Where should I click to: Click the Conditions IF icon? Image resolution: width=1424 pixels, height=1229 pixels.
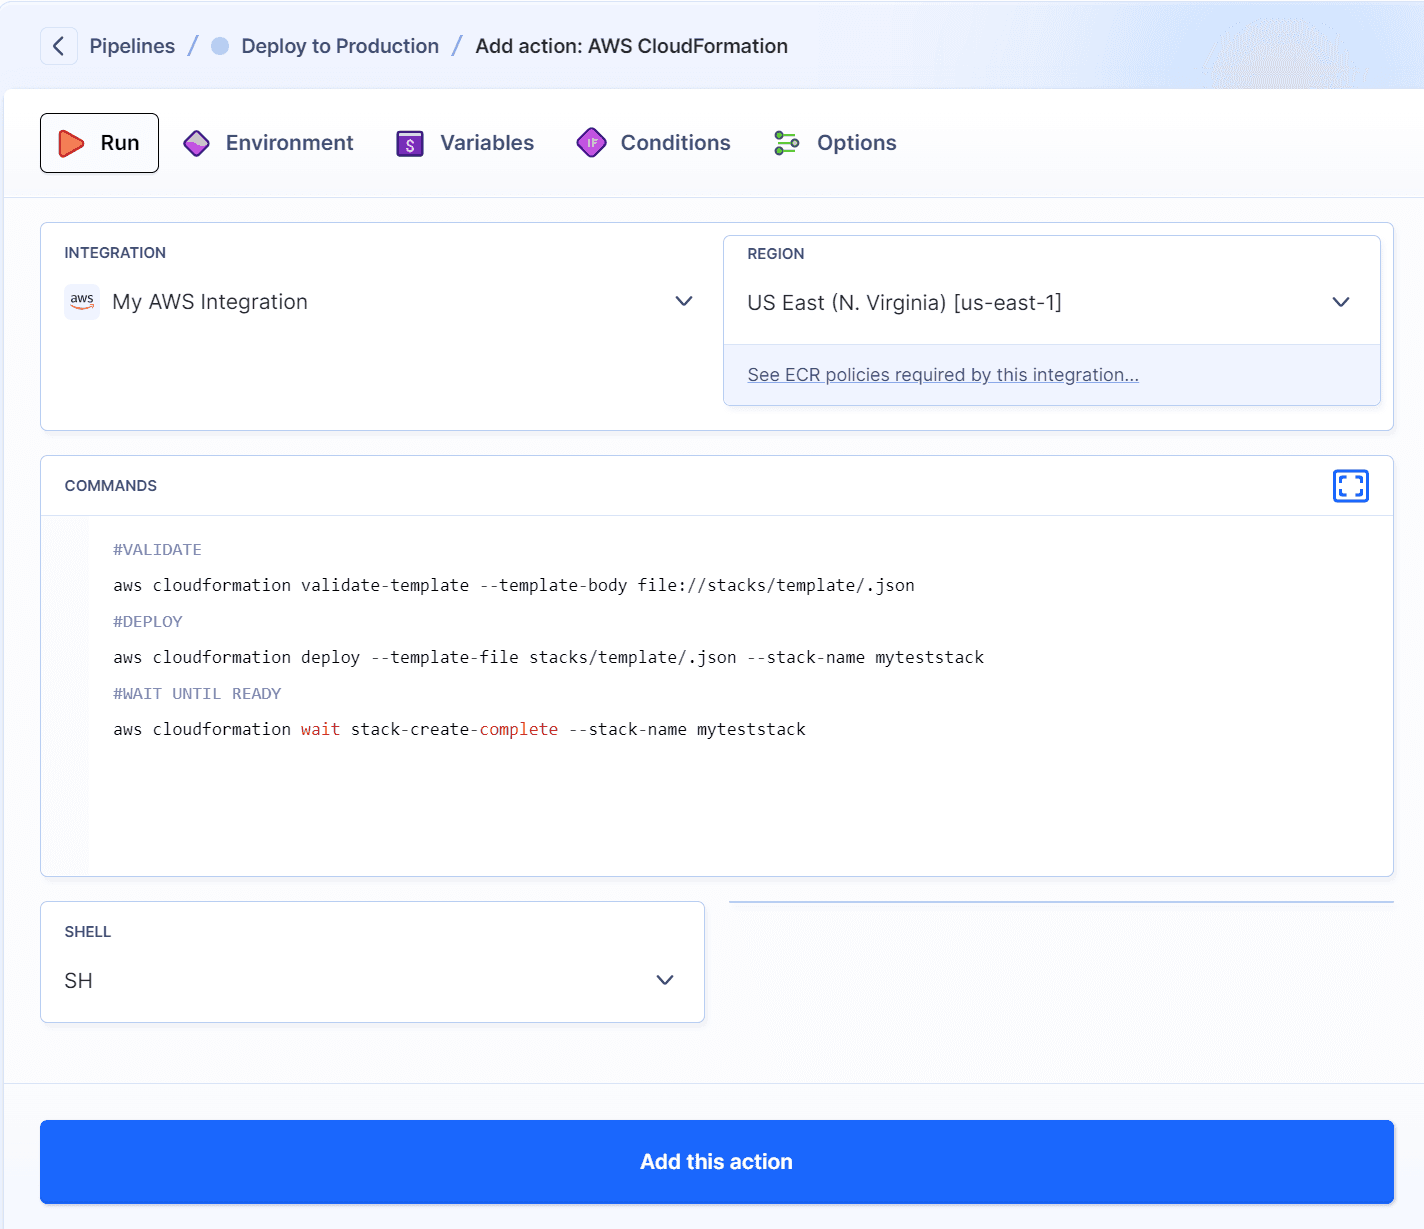(592, 143)
